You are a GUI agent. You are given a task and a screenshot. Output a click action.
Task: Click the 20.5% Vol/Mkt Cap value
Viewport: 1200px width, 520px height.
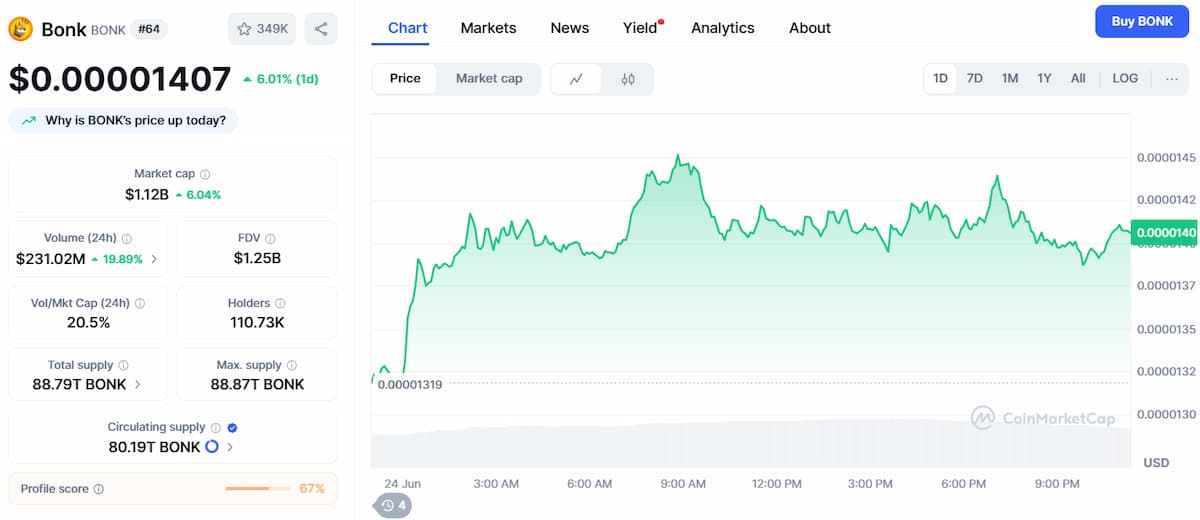(x=87, y=322)
